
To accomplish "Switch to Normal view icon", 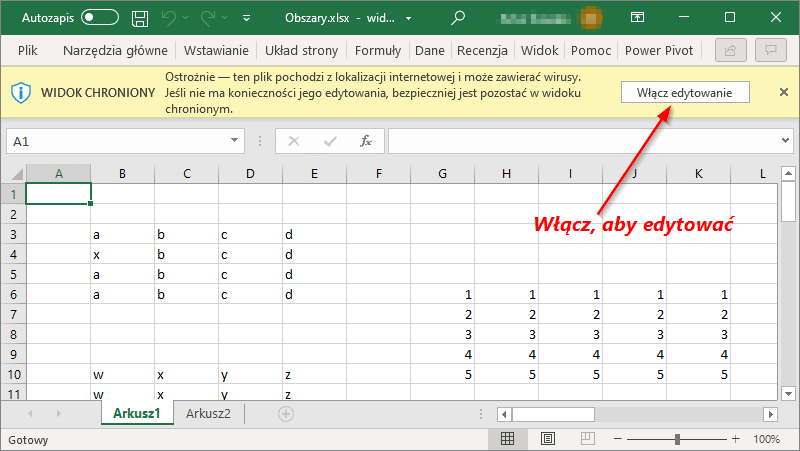I will [x=507, y=439].
